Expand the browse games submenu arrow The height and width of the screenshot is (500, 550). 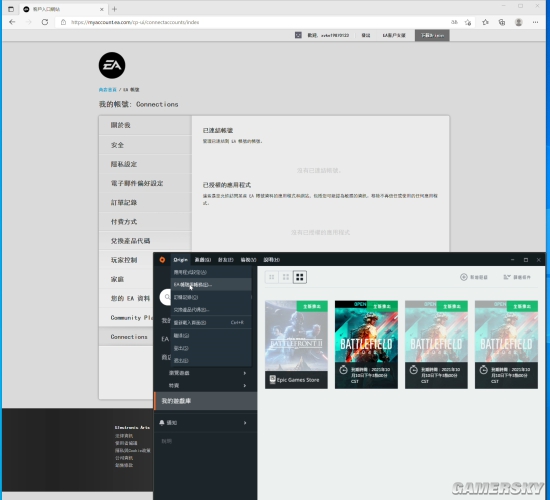tap(245, 373)
